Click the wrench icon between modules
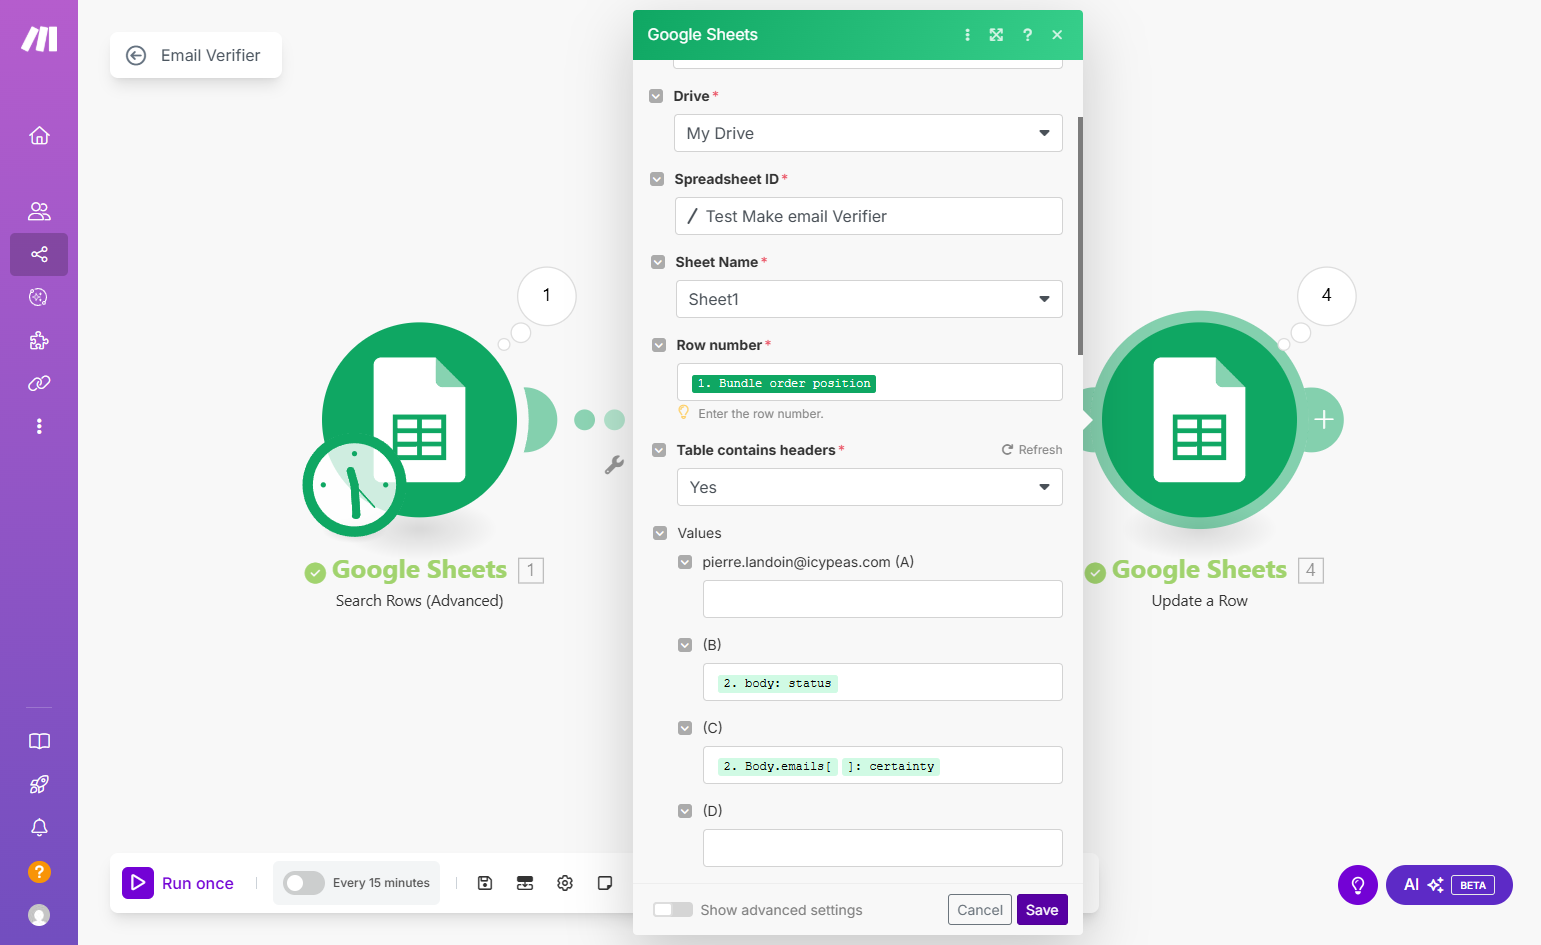The image size is (1541, 945). coord(614,465)
